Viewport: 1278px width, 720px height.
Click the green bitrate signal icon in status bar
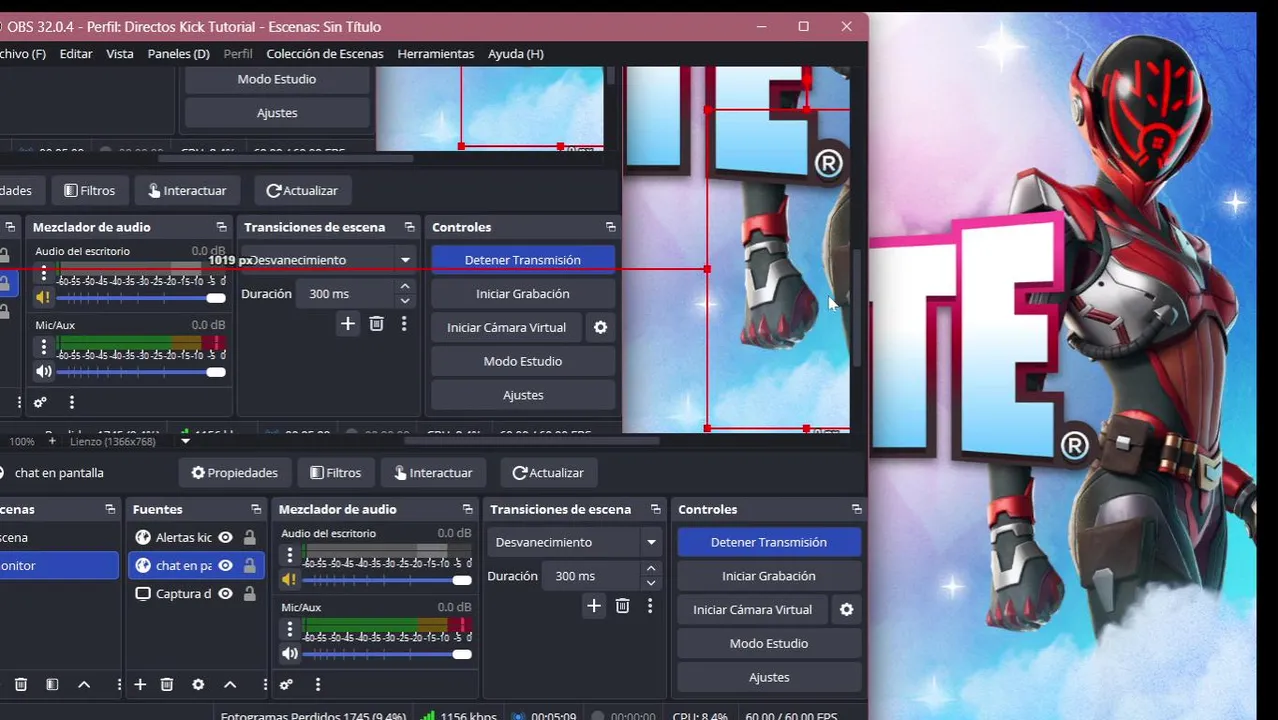[x=428, y=716]
